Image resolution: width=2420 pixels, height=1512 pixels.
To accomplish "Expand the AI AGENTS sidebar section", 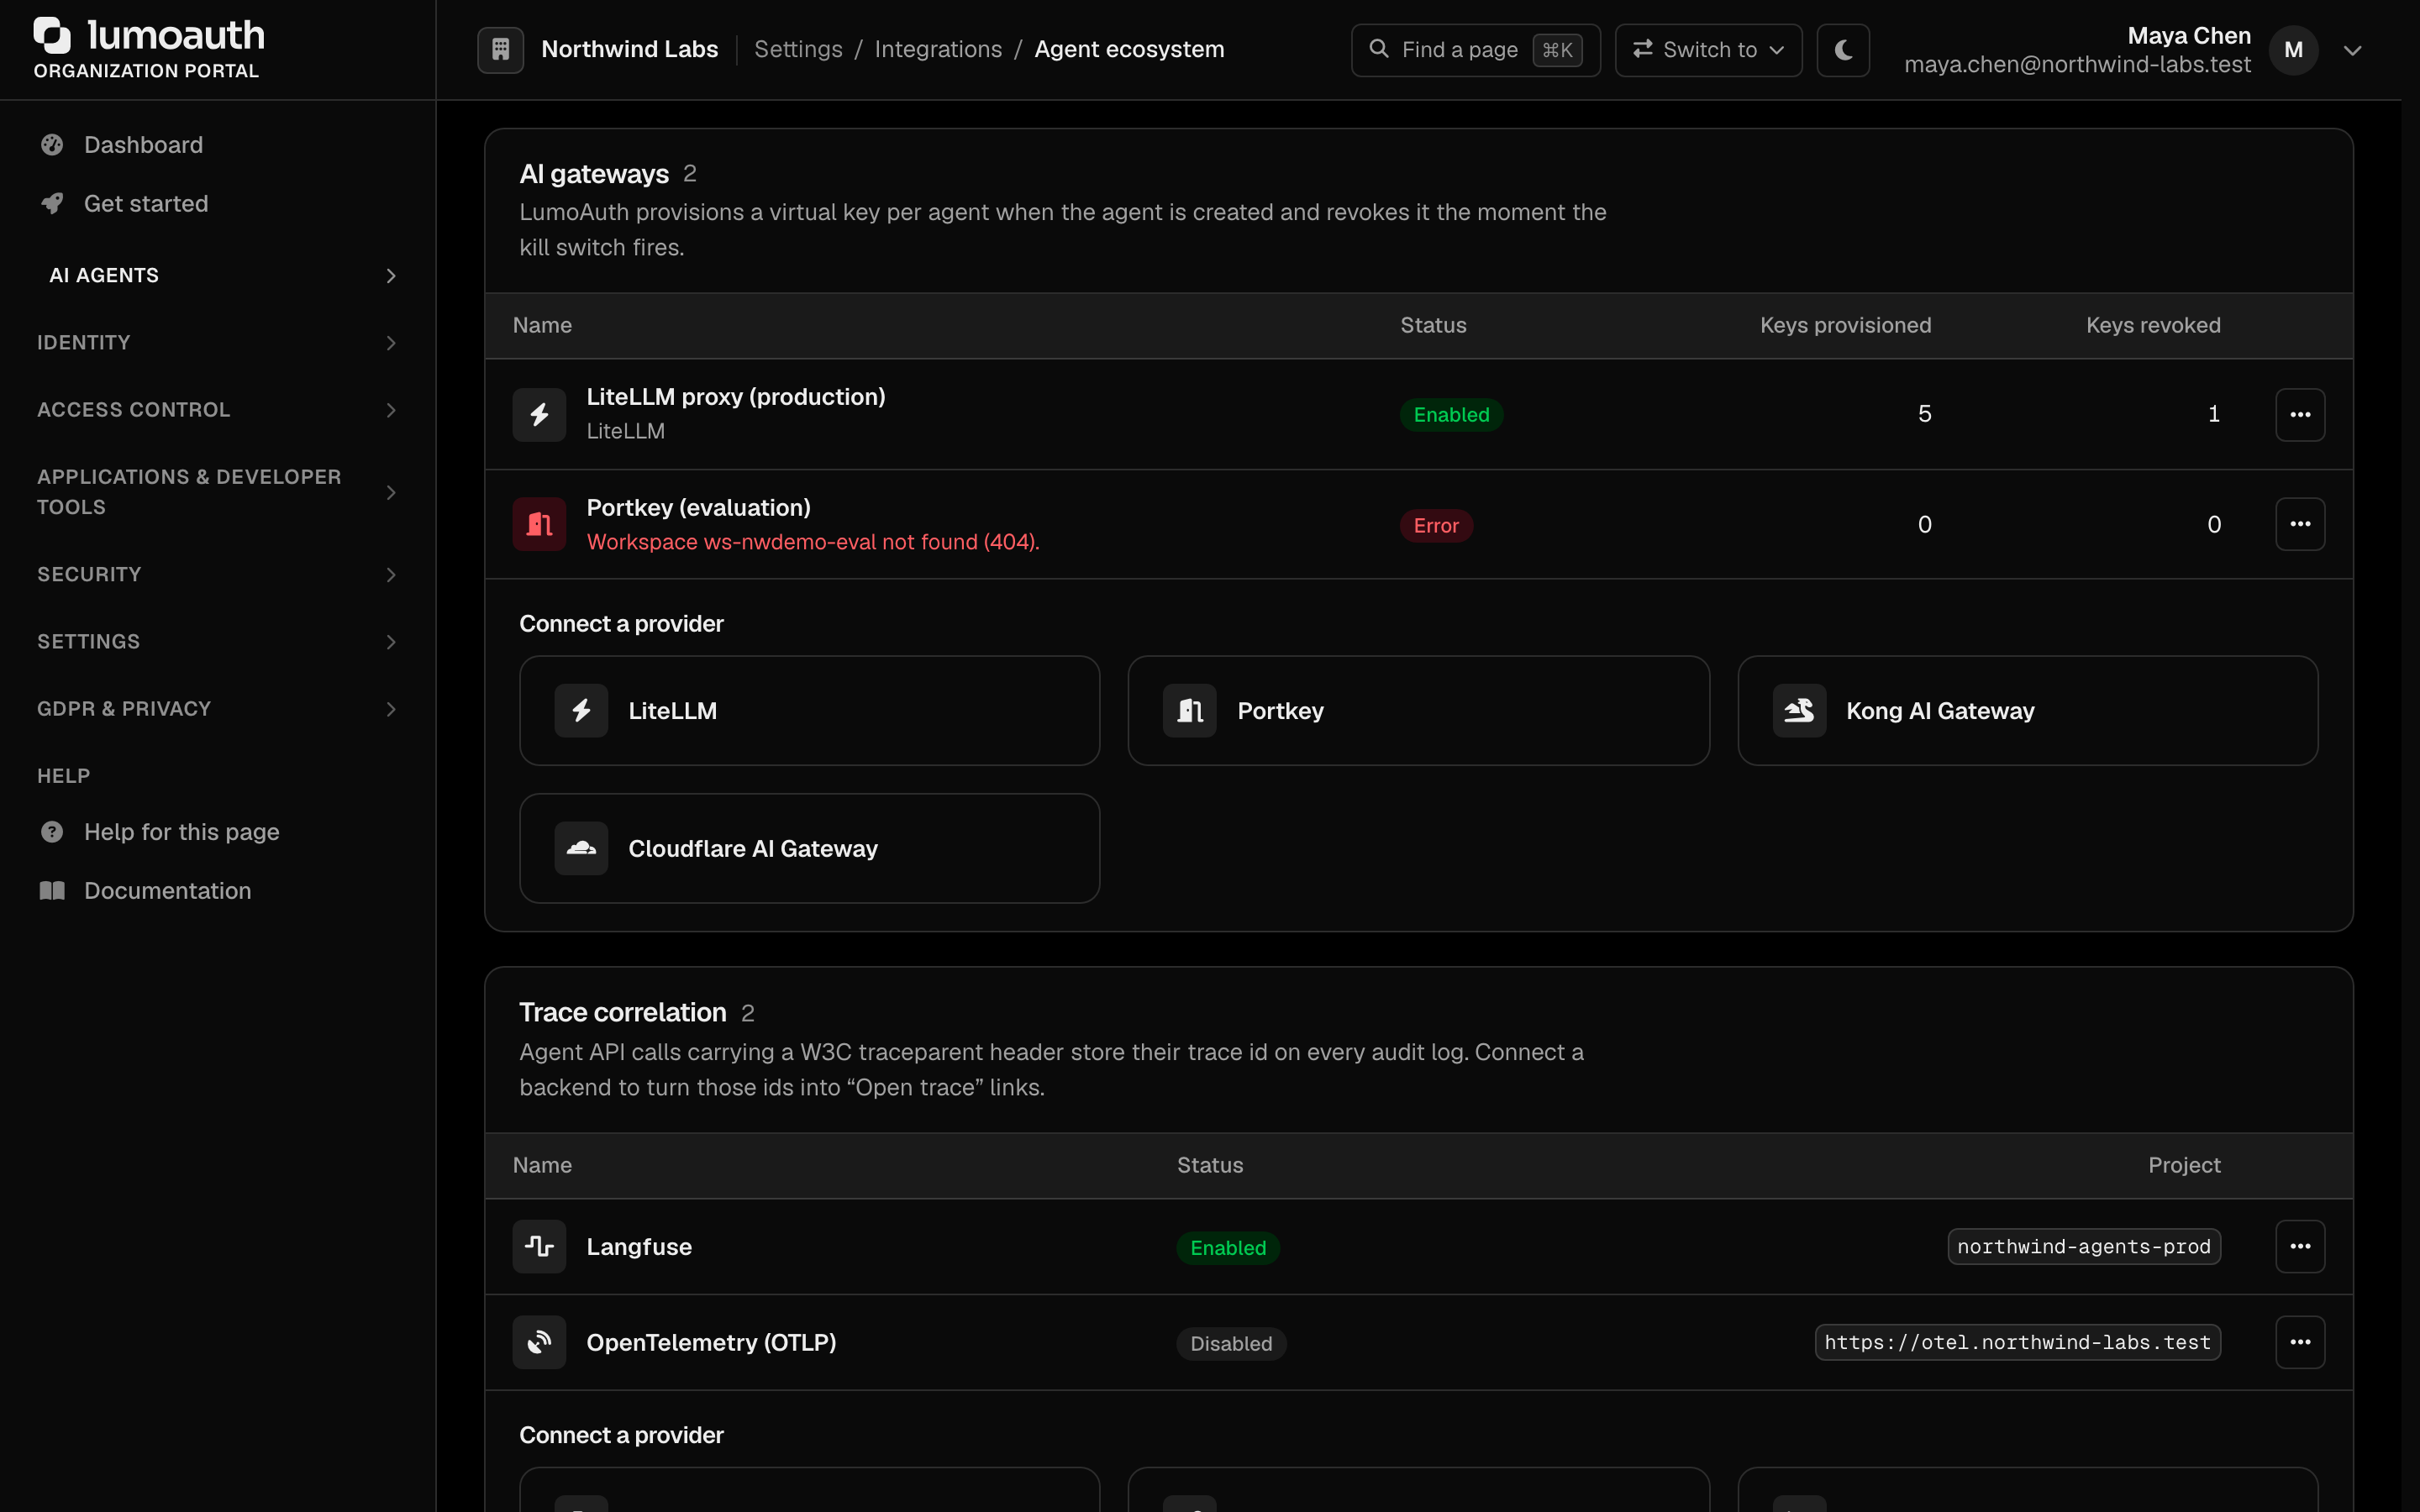I will coord(217,275).
